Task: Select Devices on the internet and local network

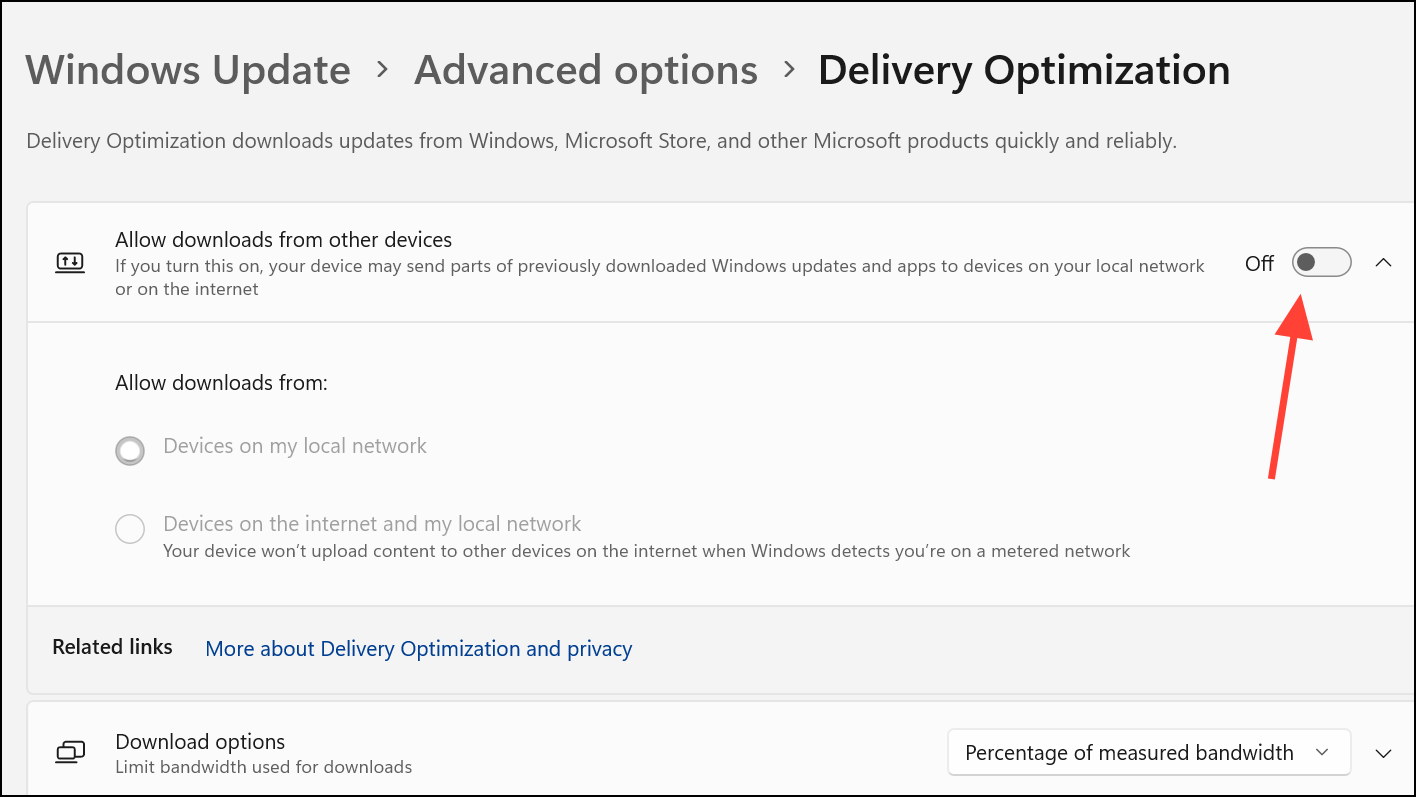Action: 130,528
